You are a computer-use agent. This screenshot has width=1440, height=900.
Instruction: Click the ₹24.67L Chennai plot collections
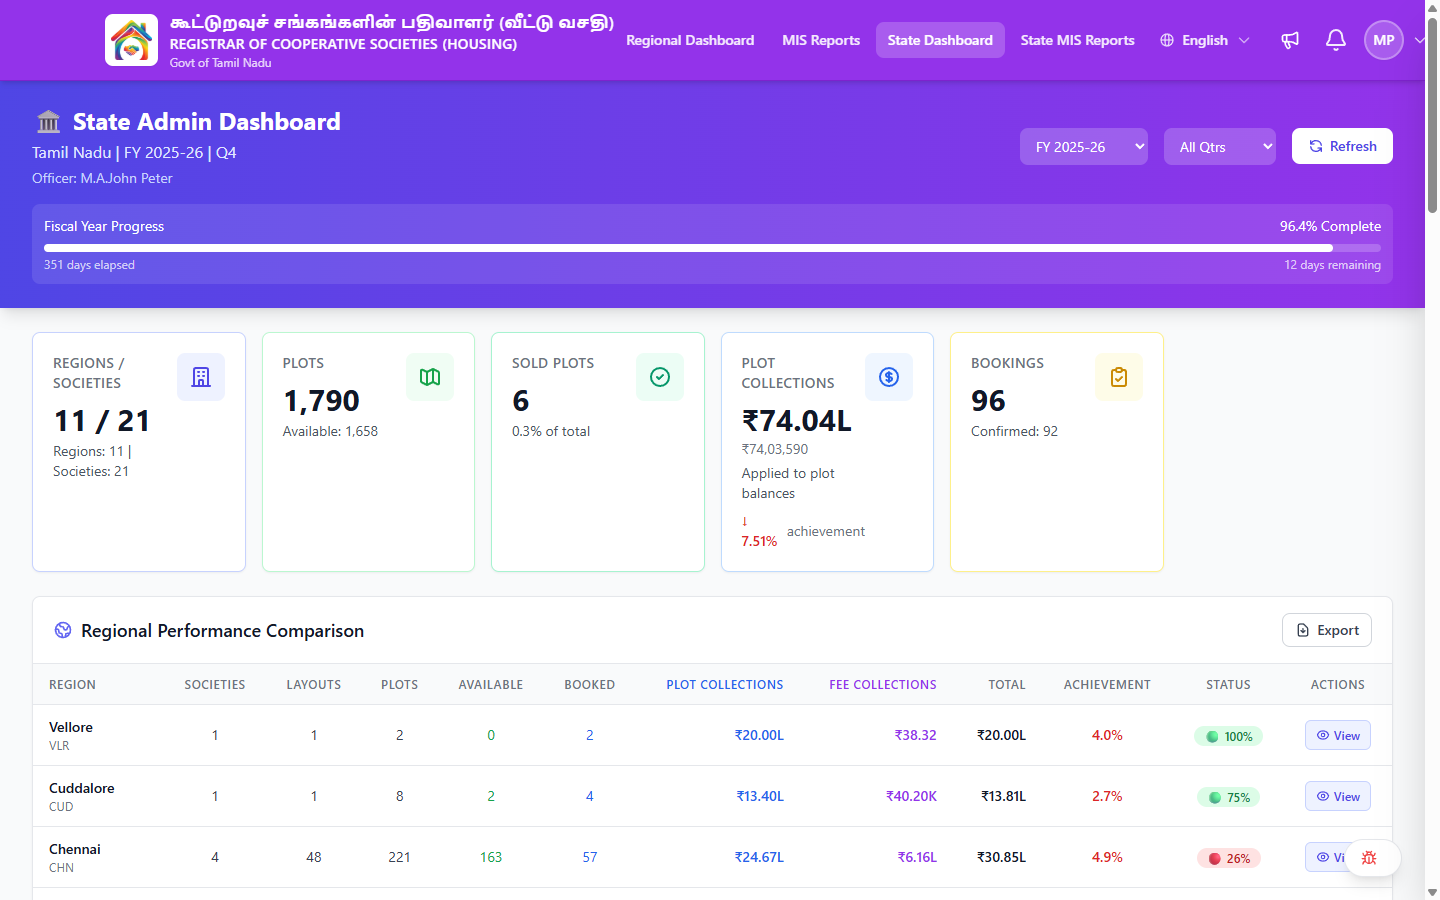click(759, 857)
